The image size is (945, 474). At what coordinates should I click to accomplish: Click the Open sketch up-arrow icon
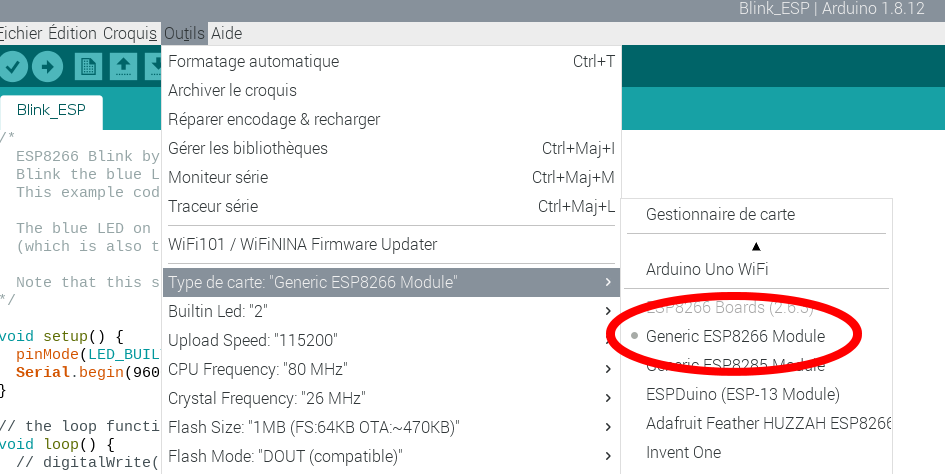pyautogui.click(x=122, y=66)
